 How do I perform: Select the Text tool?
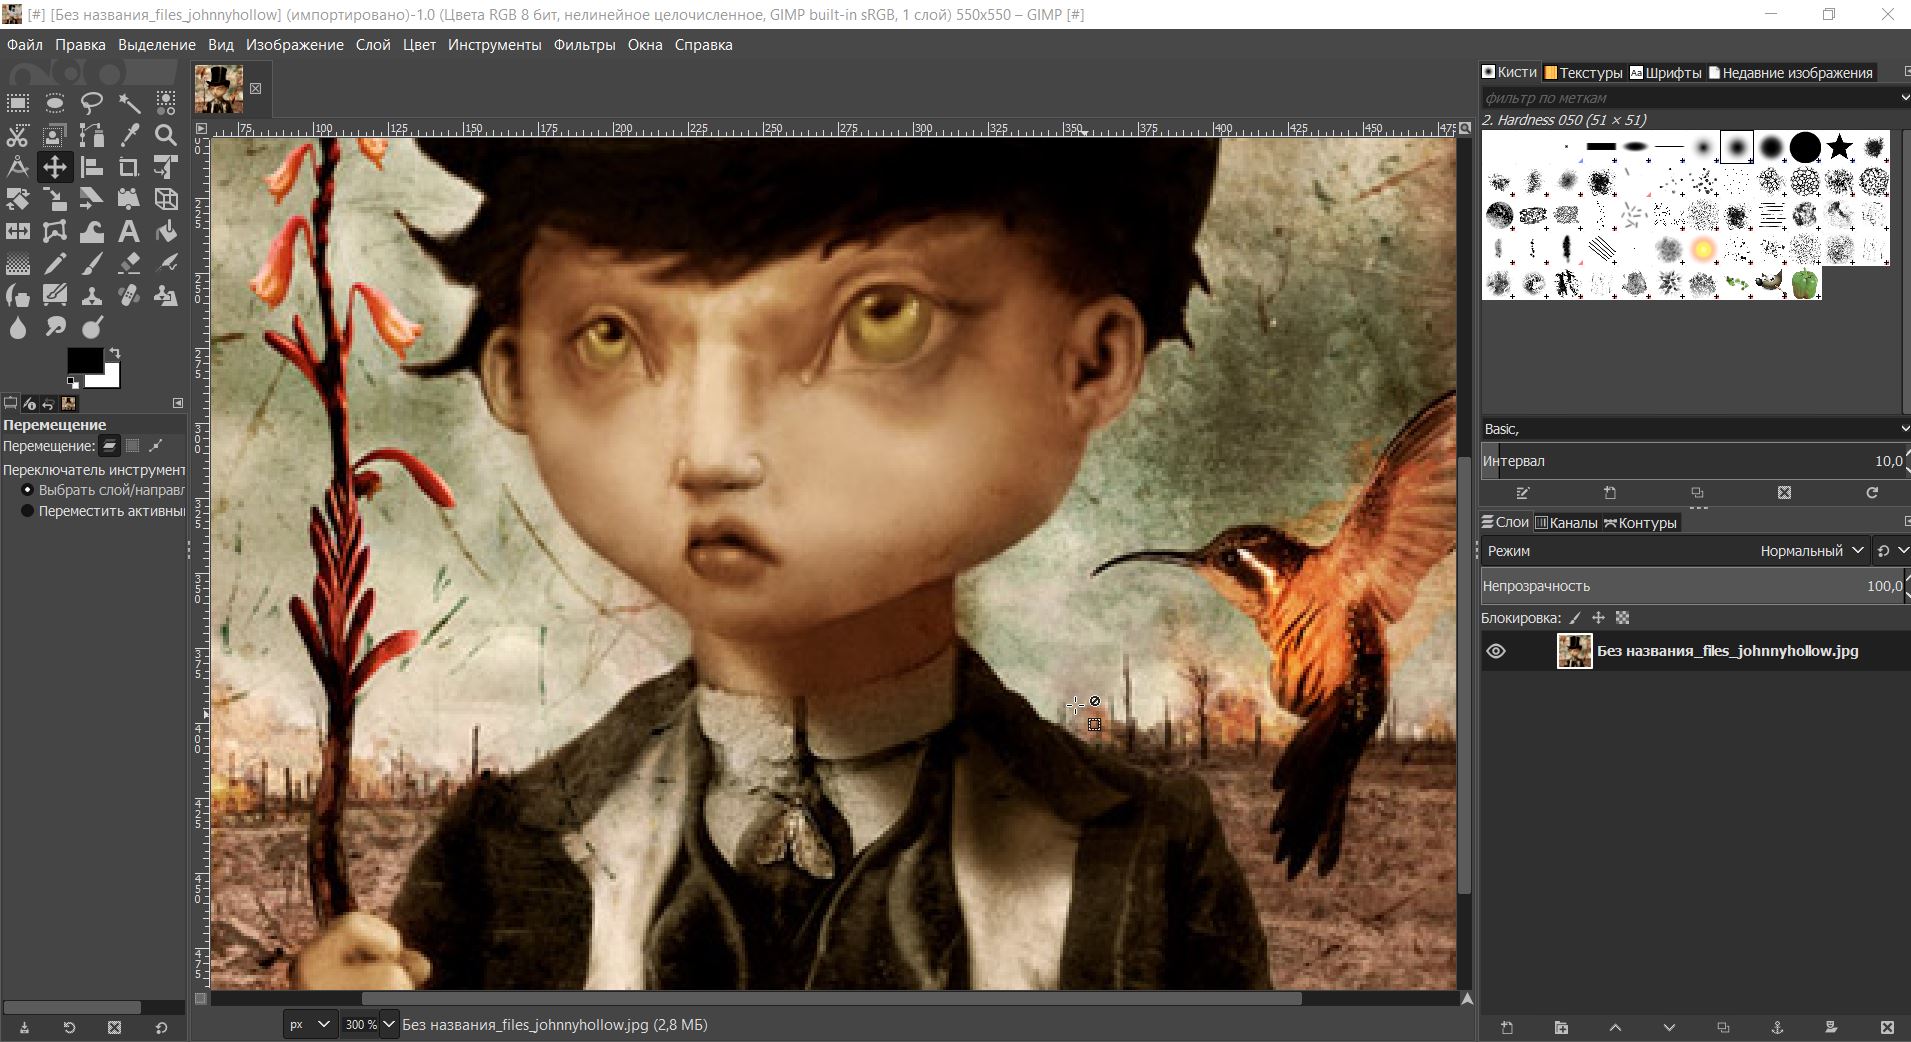tap(129, 231)
